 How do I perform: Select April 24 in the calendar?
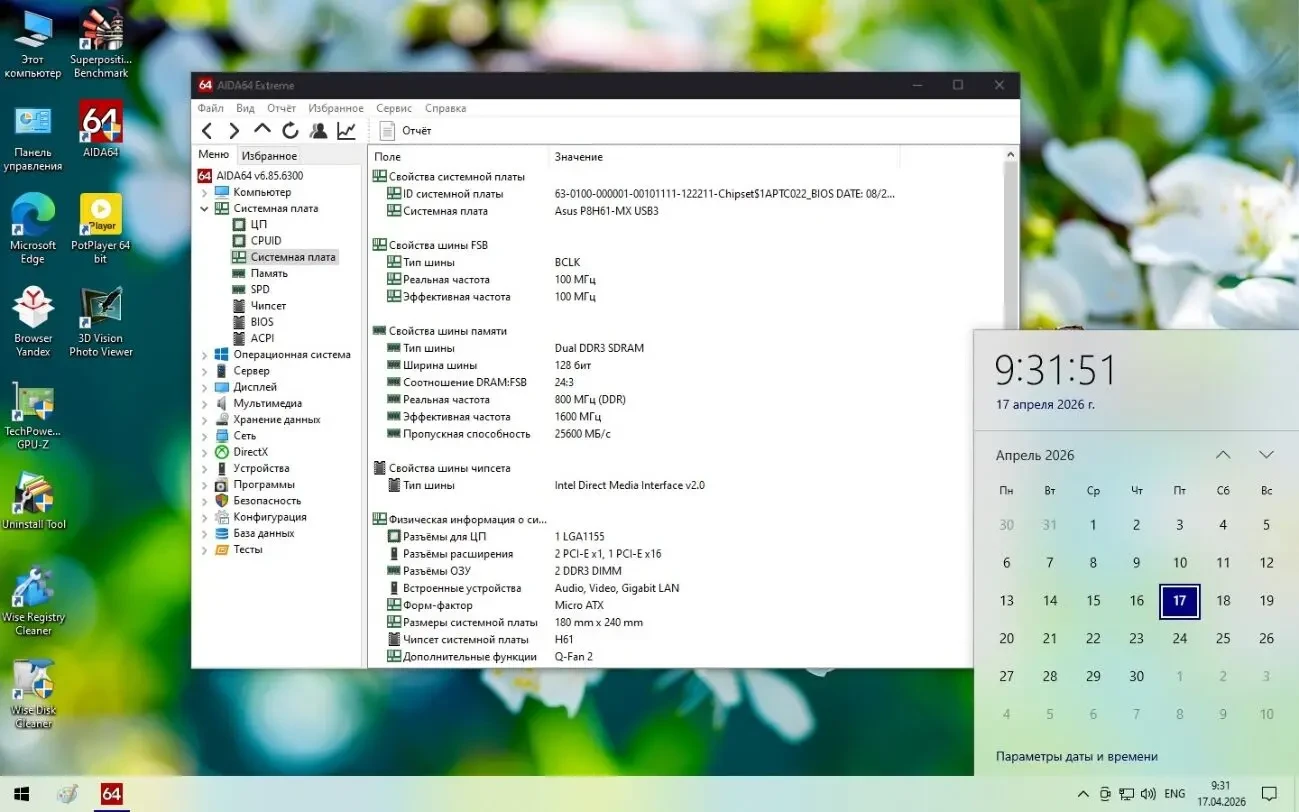coord(1180,638)
